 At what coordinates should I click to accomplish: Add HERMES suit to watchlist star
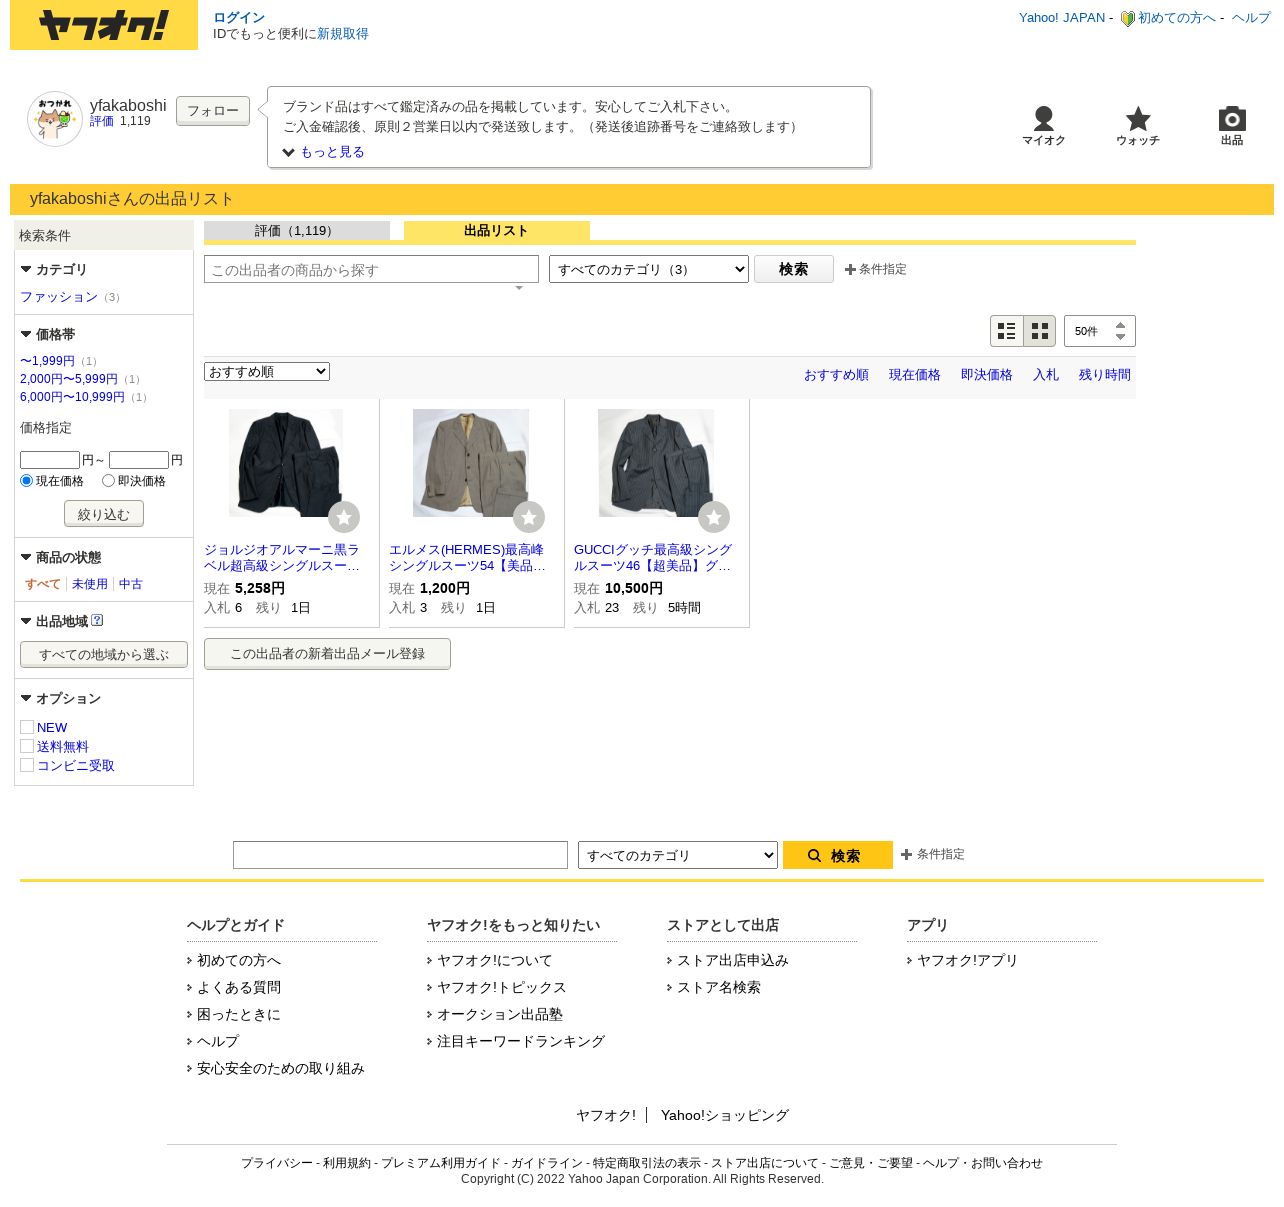coord(529,517)
